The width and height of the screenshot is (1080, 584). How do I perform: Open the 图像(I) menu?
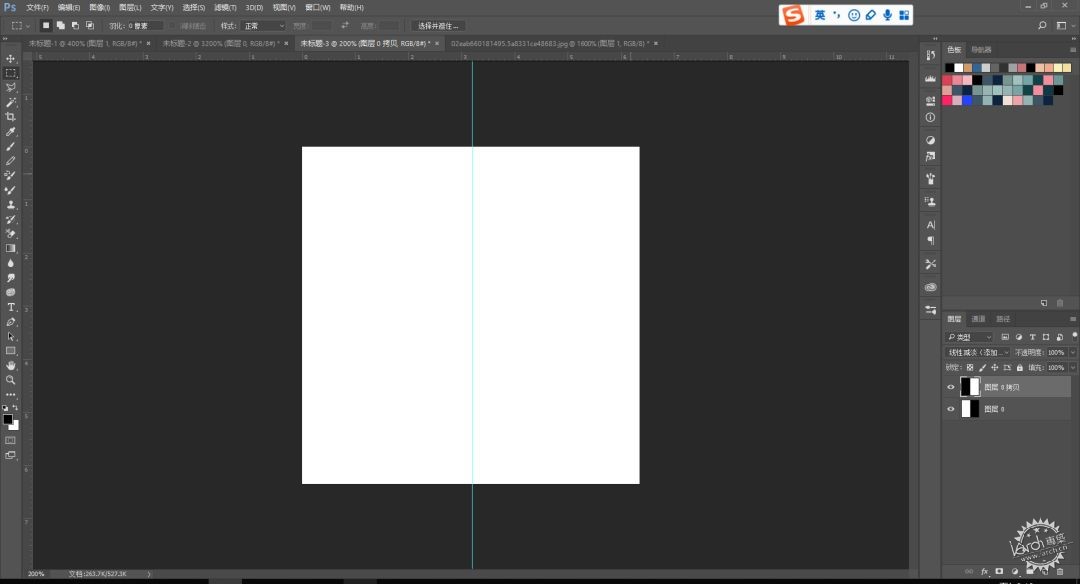pyautogui.click(x=99, y=8)
